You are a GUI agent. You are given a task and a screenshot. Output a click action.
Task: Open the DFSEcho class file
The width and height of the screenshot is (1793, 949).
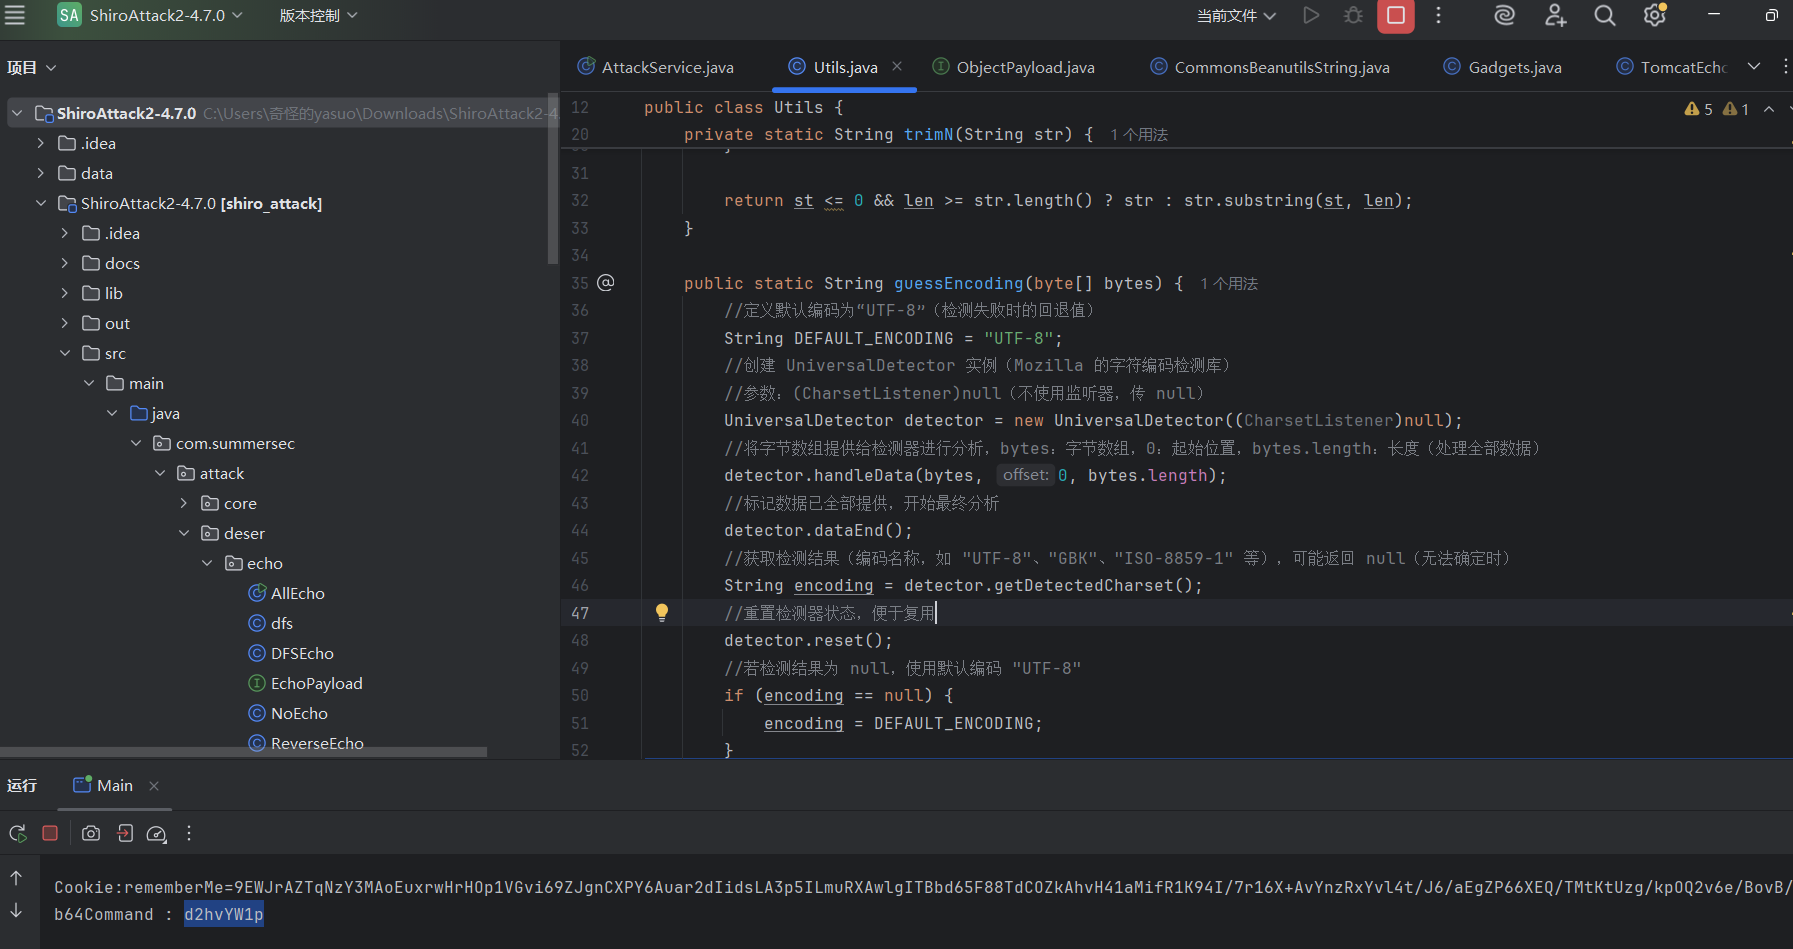[x=302, y=653]
